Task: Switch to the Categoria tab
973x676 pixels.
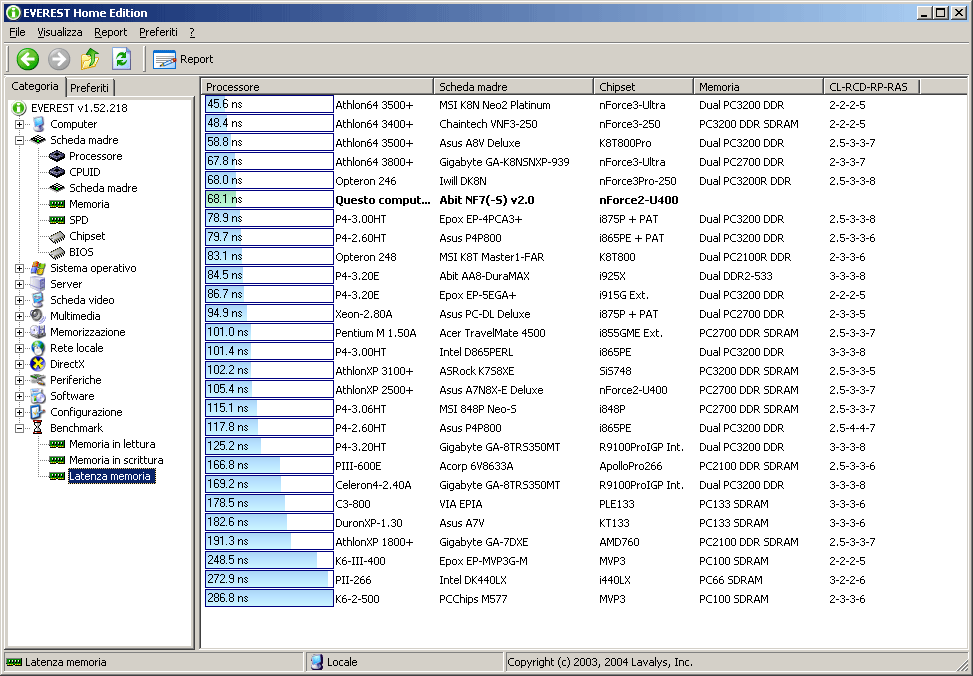Action: tap(35, 86)
